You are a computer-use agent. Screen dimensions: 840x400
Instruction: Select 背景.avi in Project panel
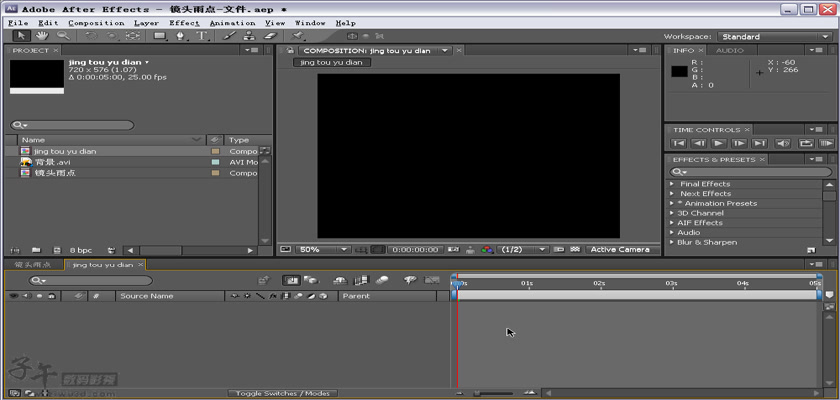click(52, 162)
